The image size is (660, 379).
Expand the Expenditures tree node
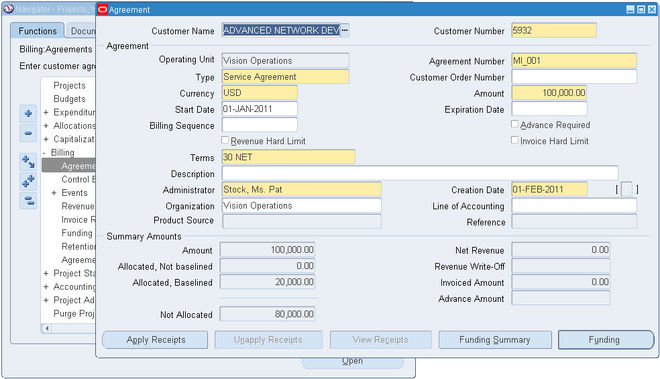tap(46, 112)
